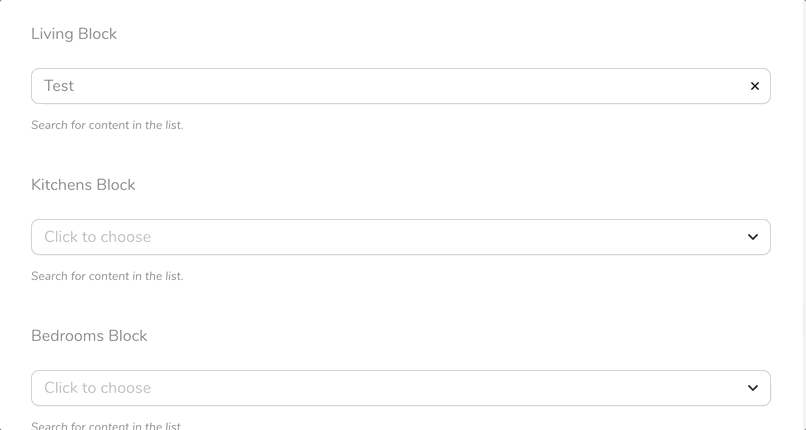Viewport: 806px width, 430px height.
Task: Click the Kitchens Block label
Action: tap(83, 185)
